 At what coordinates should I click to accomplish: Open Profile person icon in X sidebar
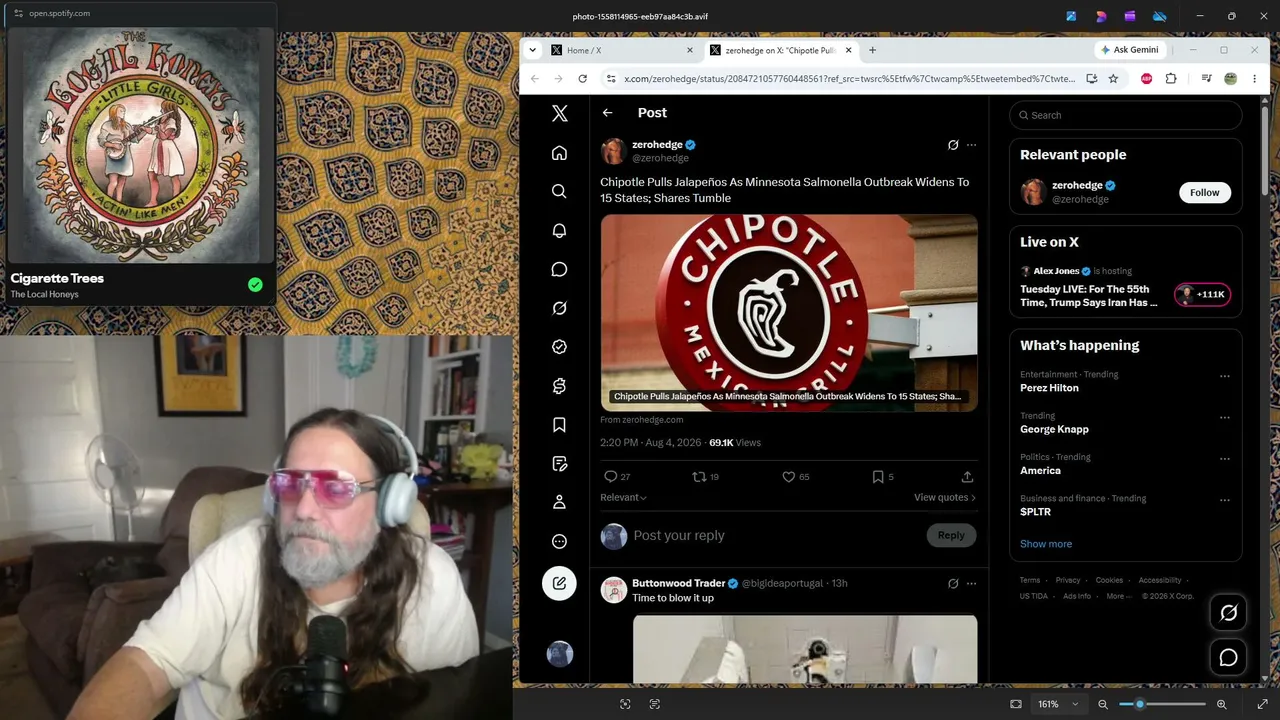559,502
